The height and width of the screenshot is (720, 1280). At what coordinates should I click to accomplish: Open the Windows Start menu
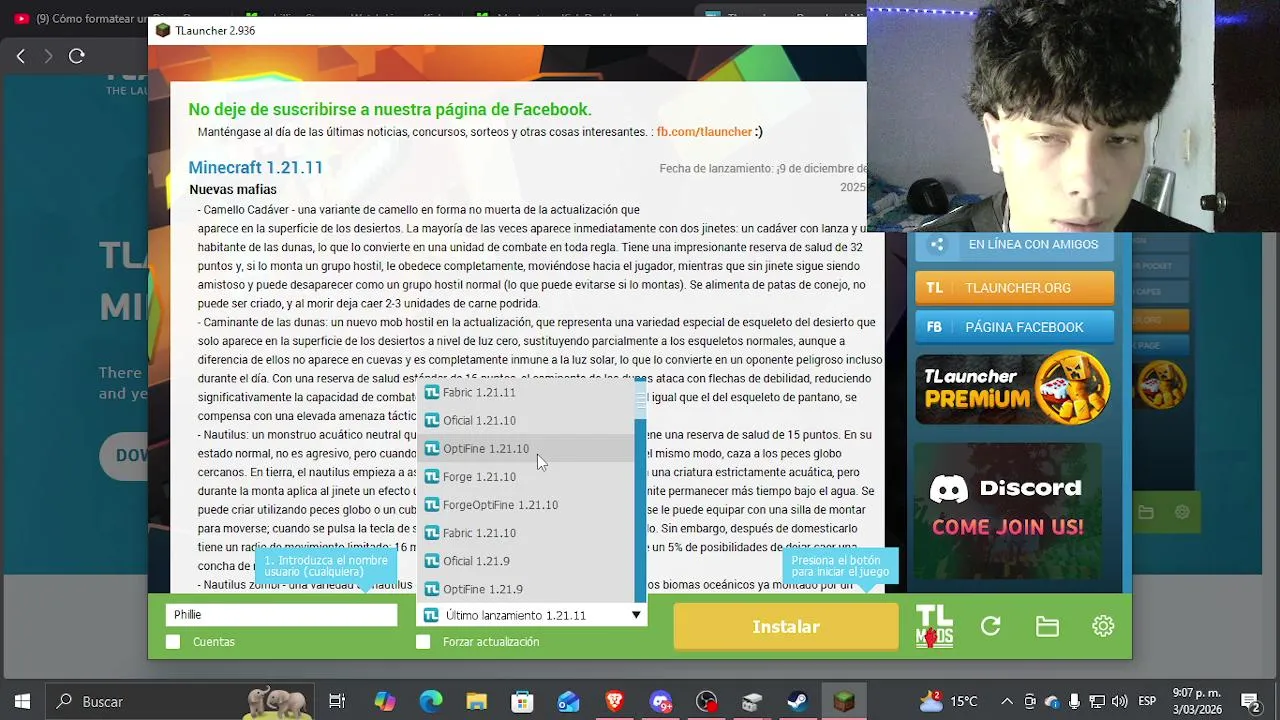coord(22,702)
